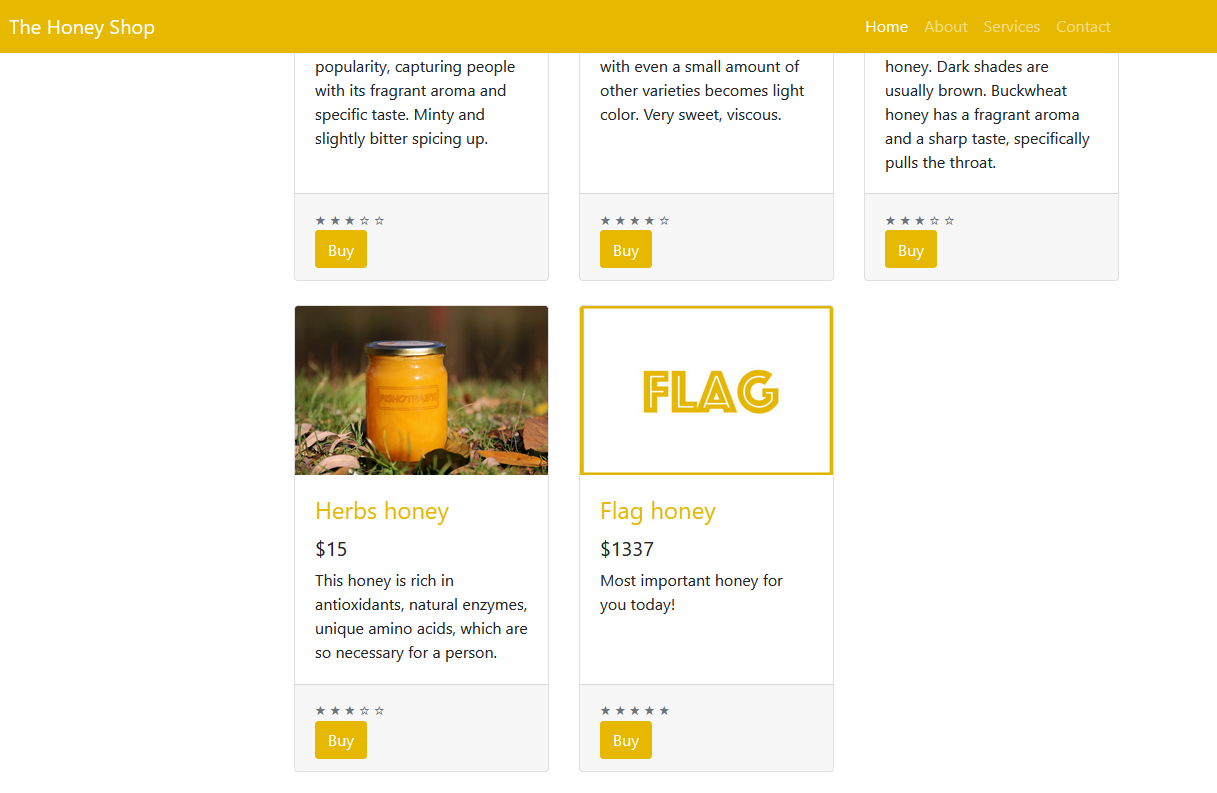Click the Flag honey title
The height and width of the screenshot is (793, 1217).
tap(658, 511)
